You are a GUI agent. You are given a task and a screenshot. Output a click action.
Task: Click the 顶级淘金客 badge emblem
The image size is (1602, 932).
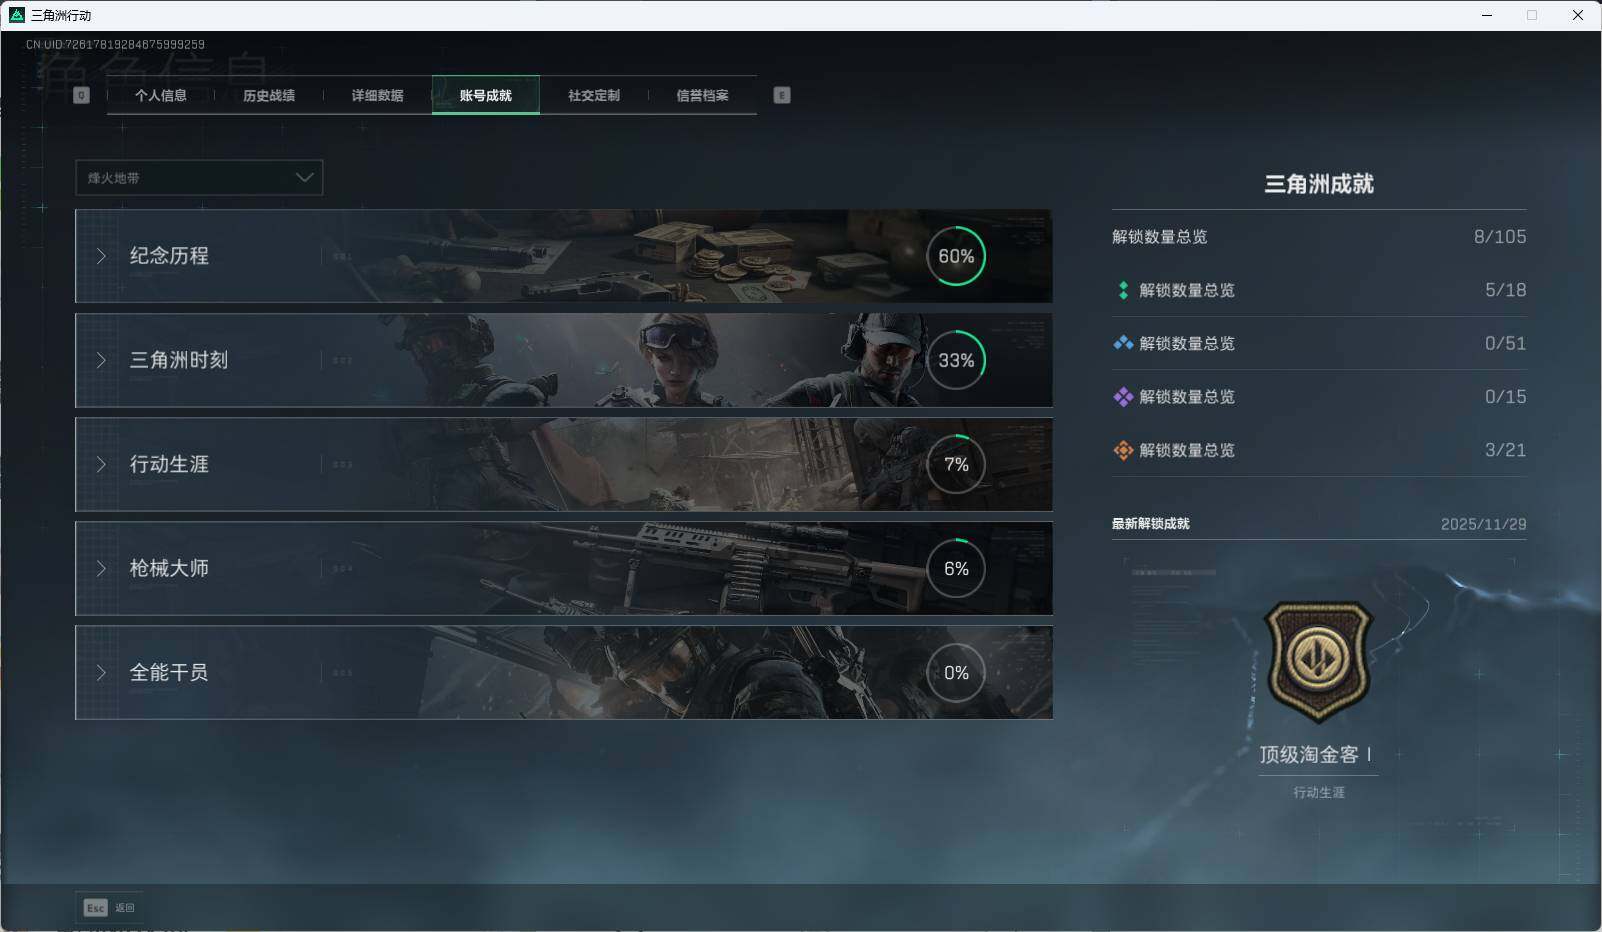[x=1319, y=660]
